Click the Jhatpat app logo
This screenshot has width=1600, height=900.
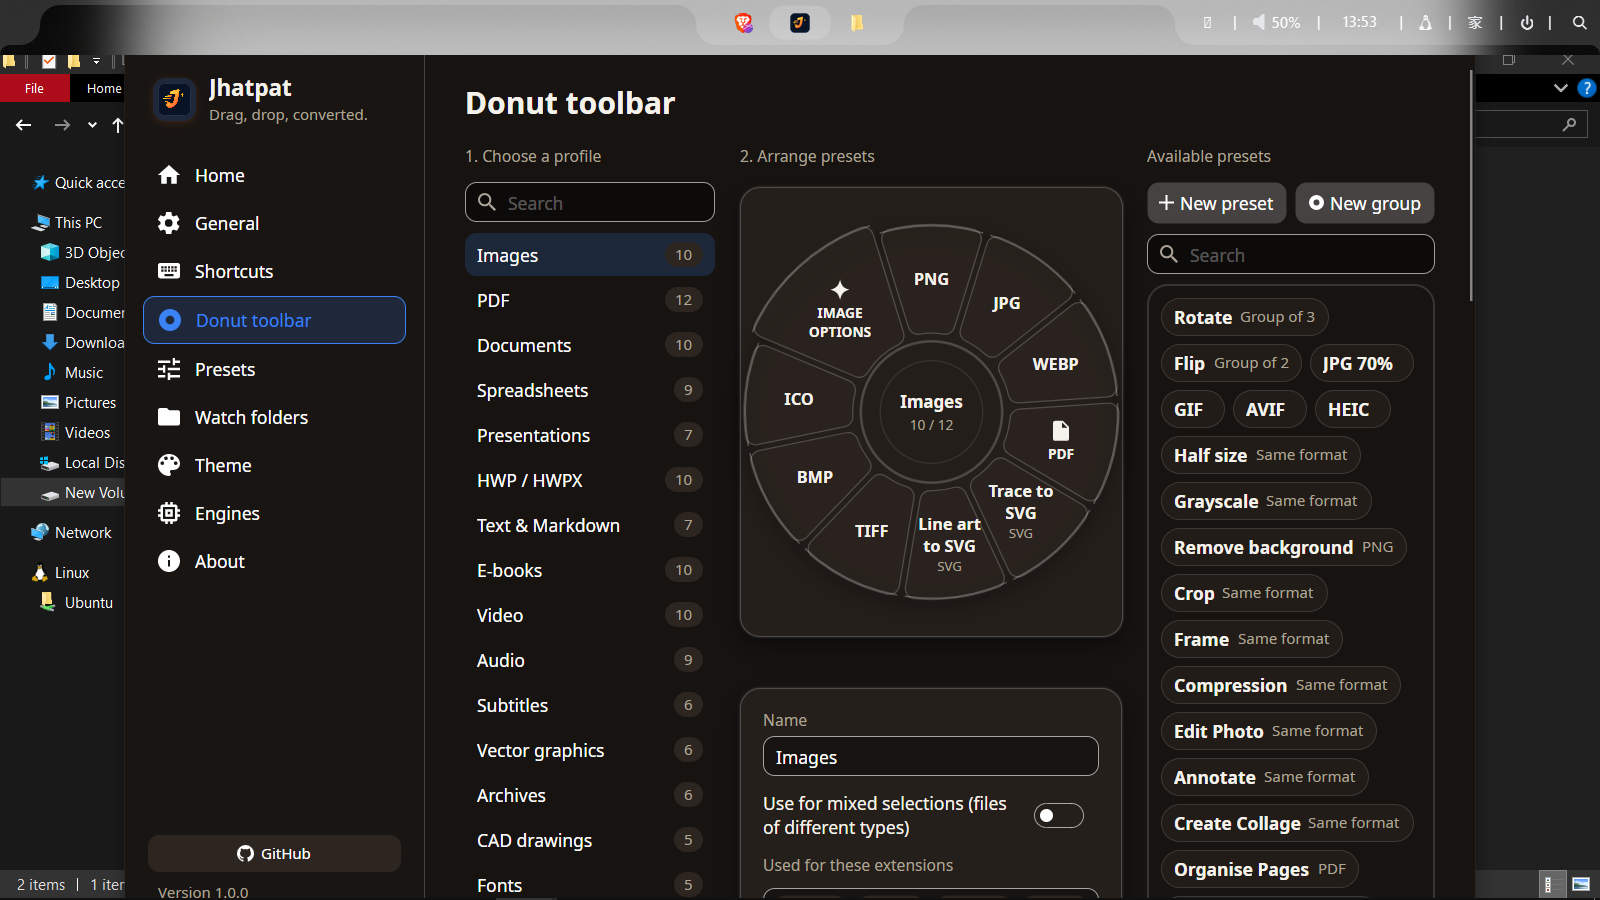[x=175, y=99]
